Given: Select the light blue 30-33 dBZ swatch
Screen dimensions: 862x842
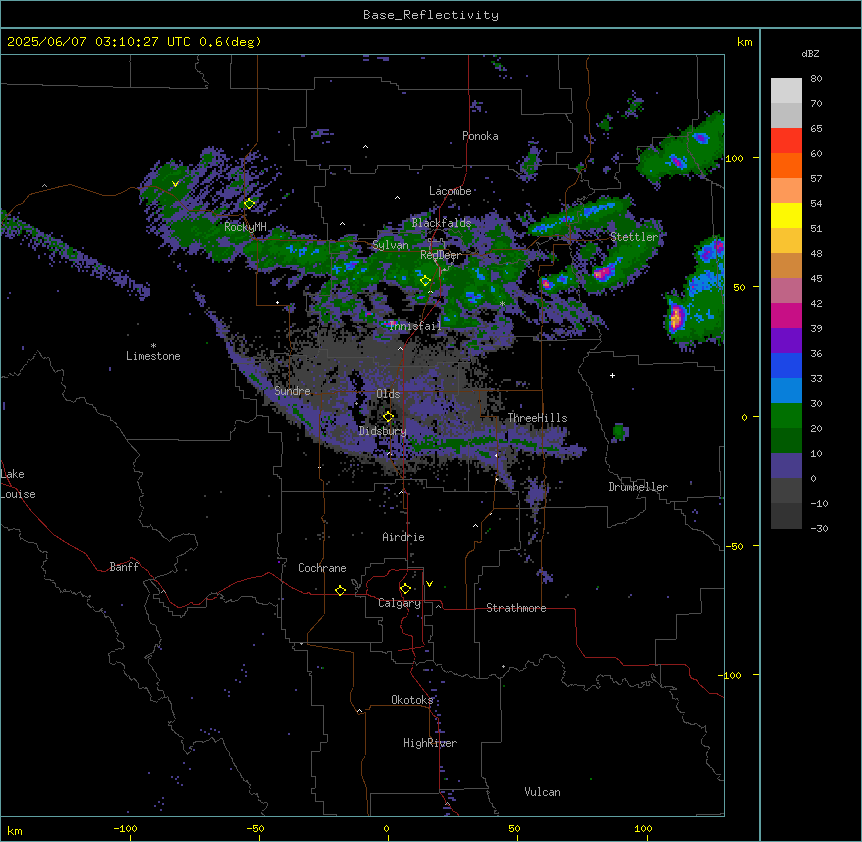Looking at the screenshot, I should tap(786, 391).
